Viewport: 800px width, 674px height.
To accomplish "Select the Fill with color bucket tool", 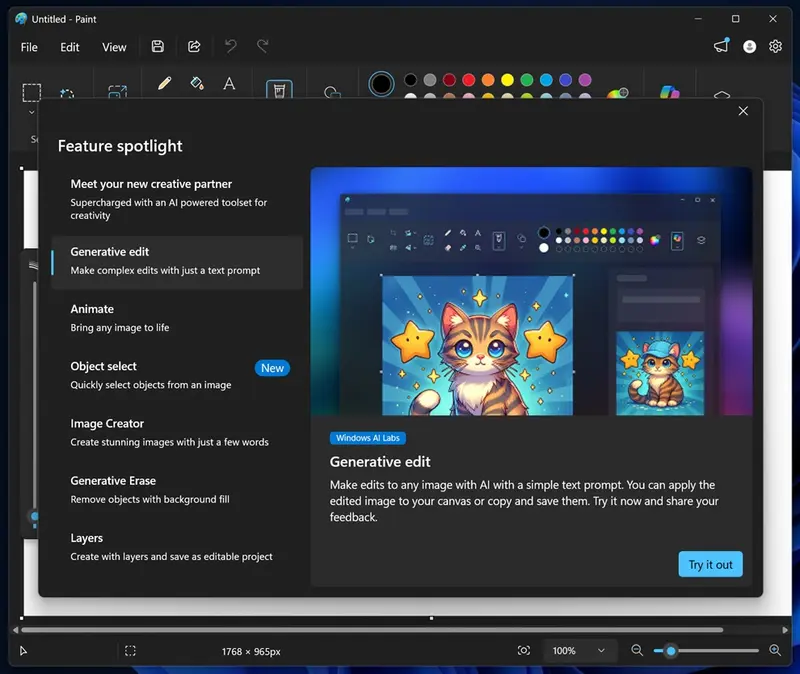I will 196,84.
